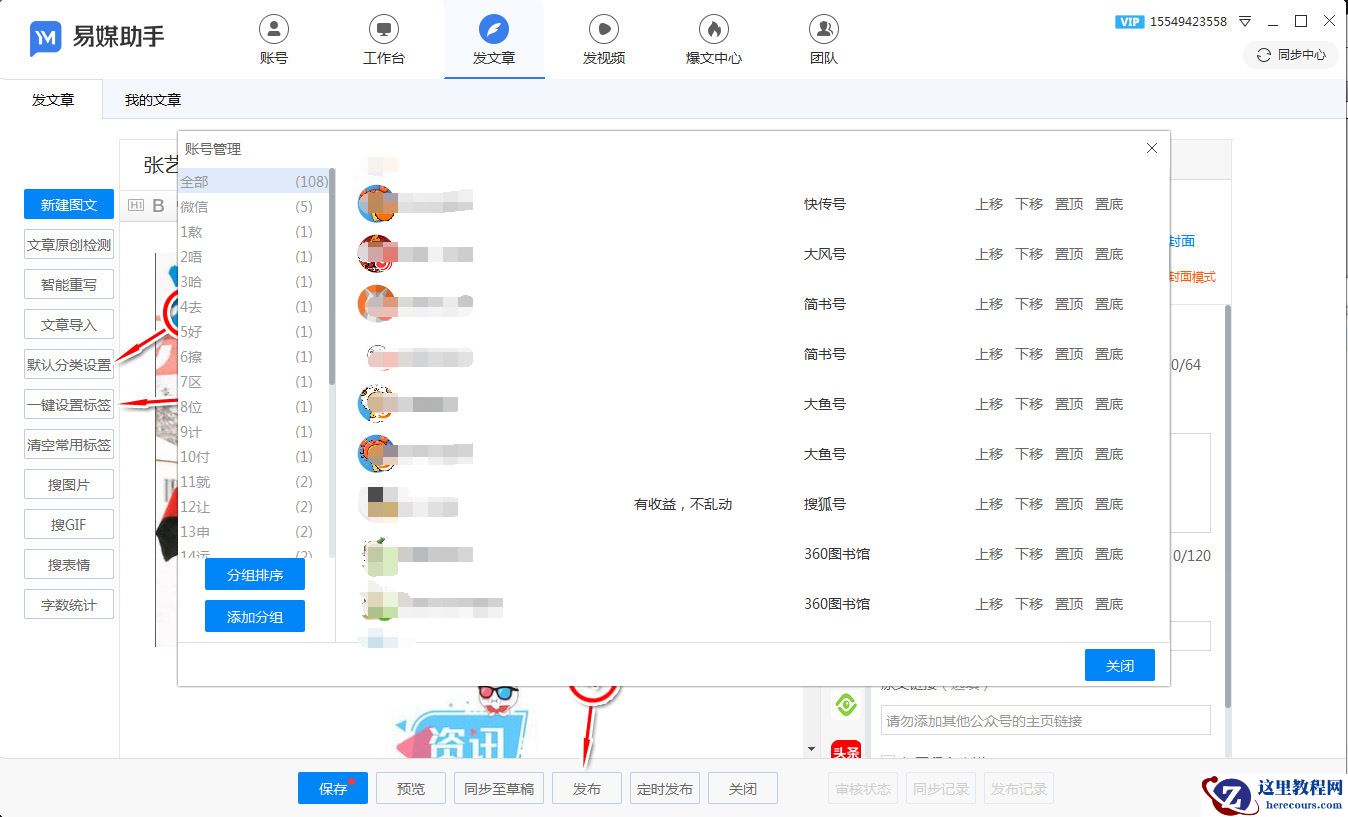The image size is (1348, 817).
Task: Click the 字数统计 word count button
Action: point(69,604)
